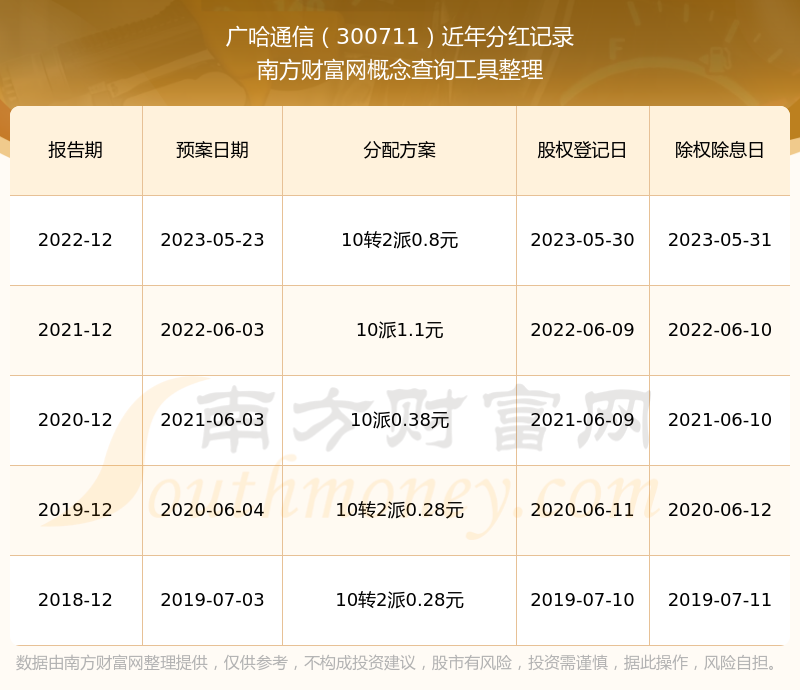Screen dimensions: 800x690
Task: Select record date 2020-06-11
Action: click(x=582, y=509)
